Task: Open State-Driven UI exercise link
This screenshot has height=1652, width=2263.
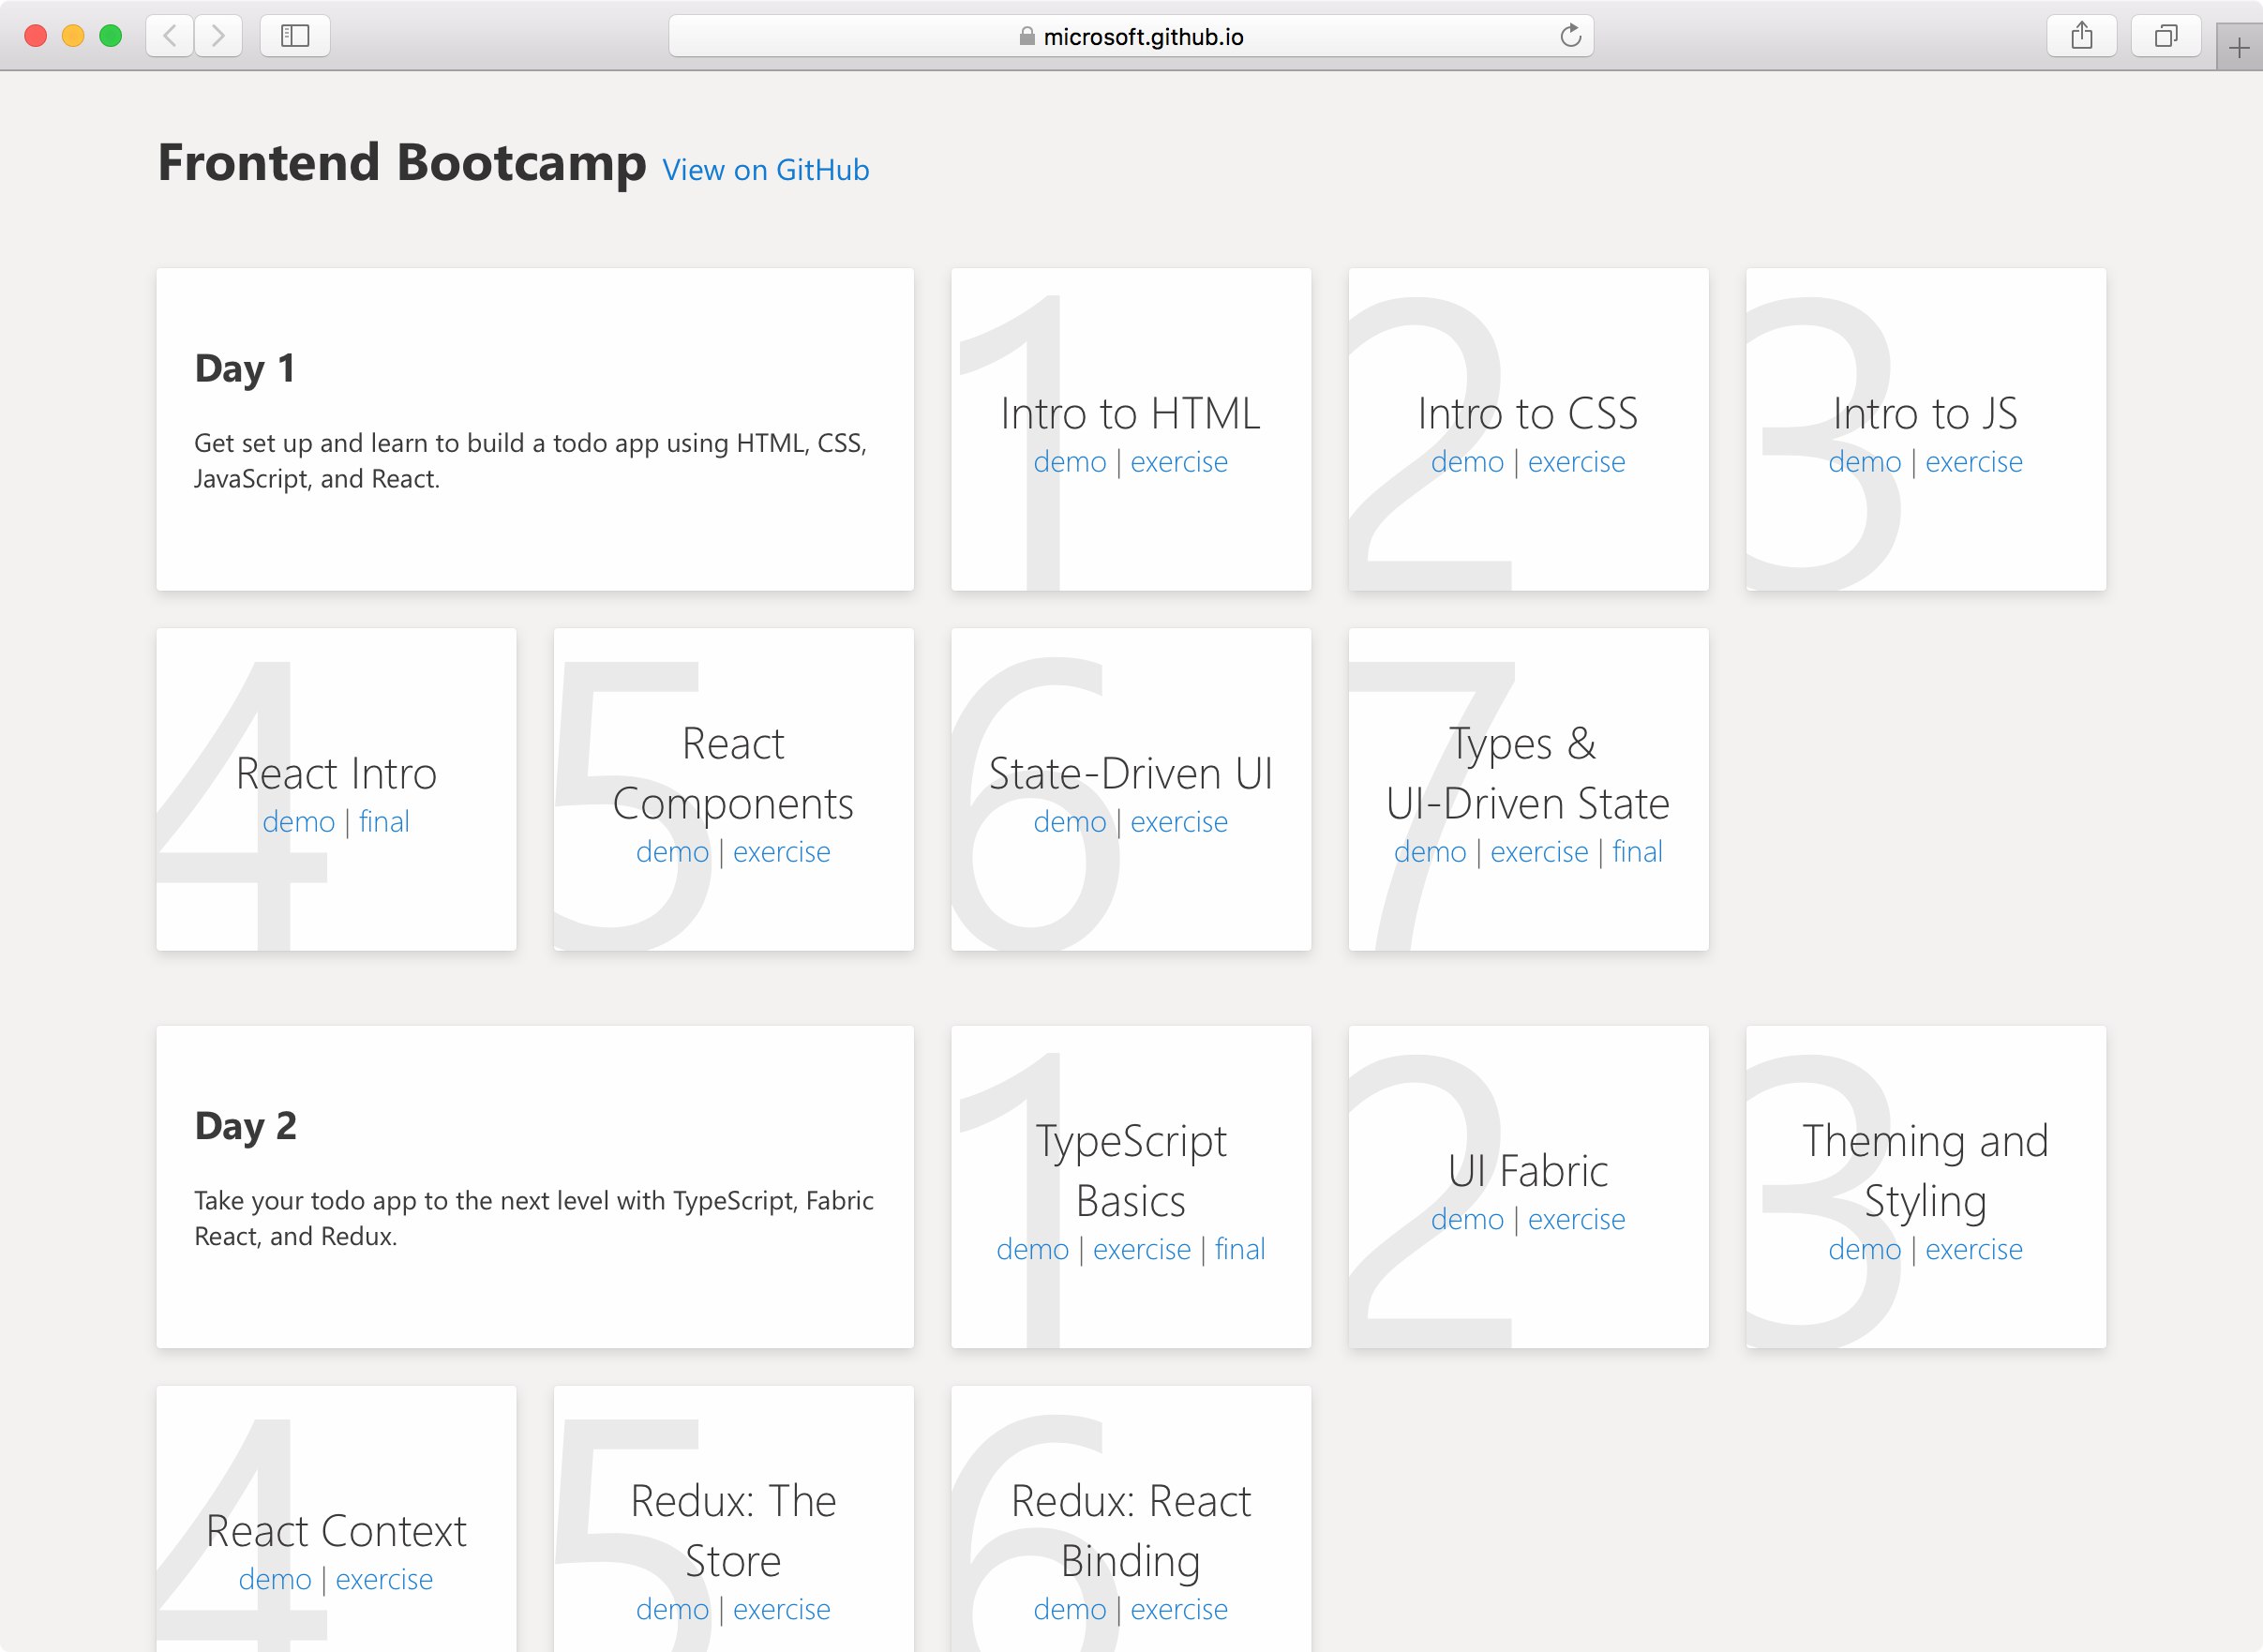Action: coord(1179,822)
